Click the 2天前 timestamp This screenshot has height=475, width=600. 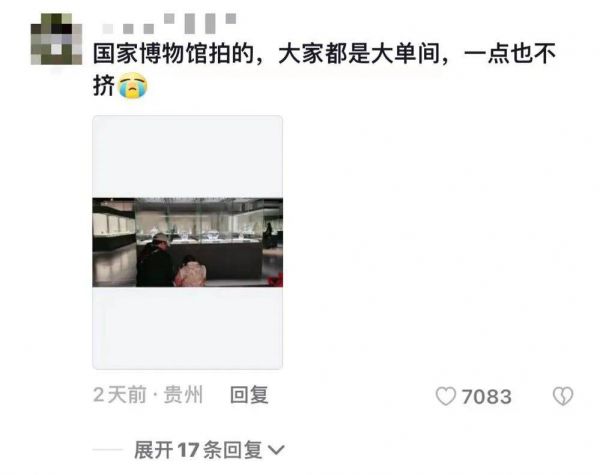(x=120, y=395)
